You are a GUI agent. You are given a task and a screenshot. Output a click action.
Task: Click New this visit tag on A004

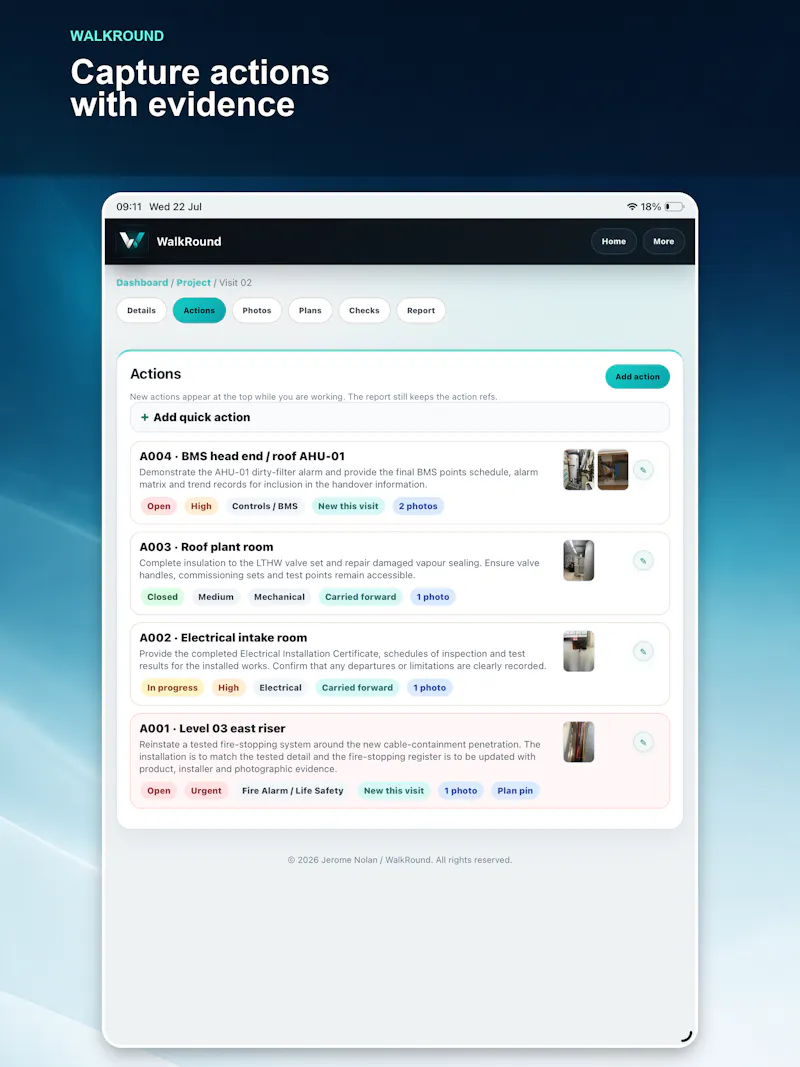[x=348, y=506]
